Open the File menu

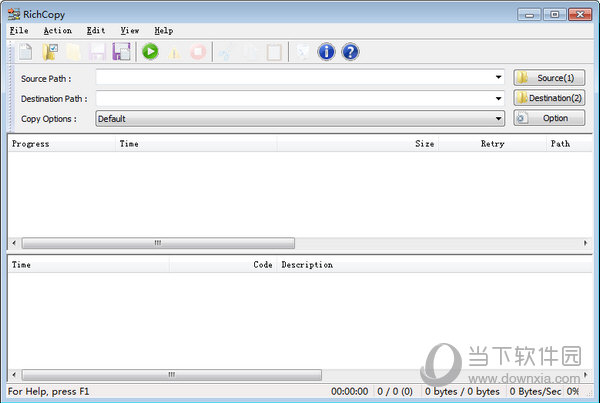(19, 31)
